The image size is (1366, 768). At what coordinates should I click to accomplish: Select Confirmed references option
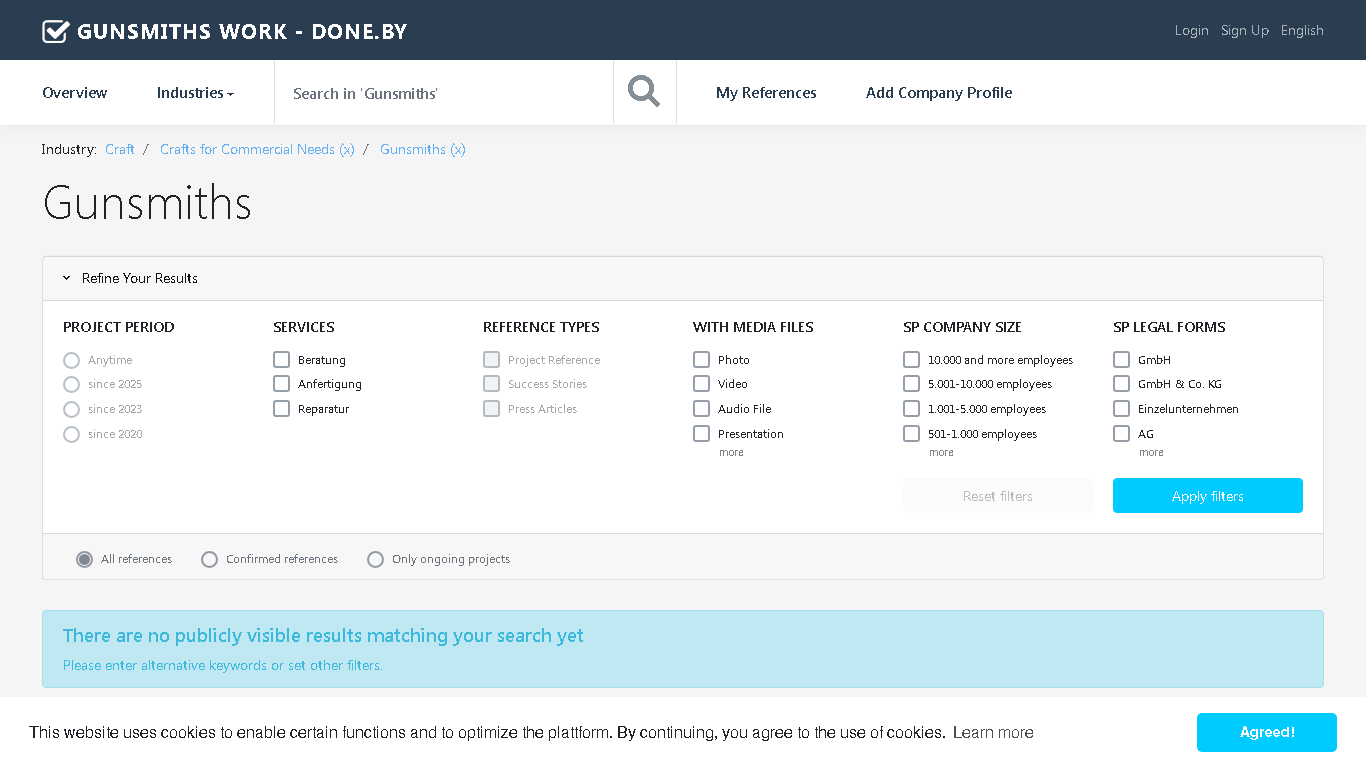coord(209,559)
